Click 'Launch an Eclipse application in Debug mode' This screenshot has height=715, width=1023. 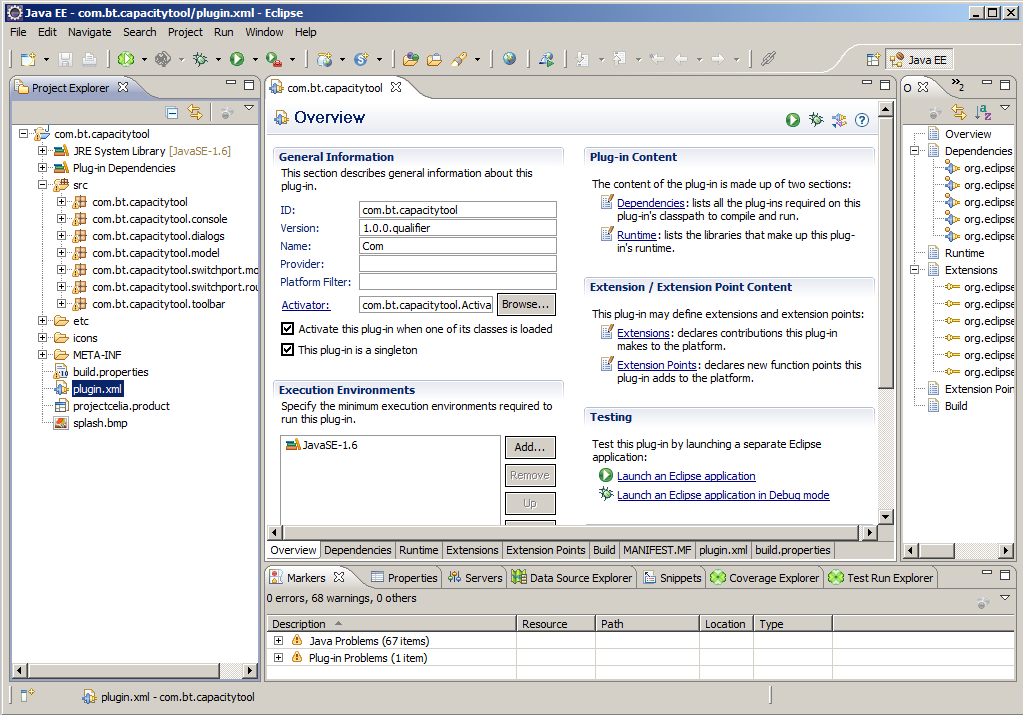point(723,495)
